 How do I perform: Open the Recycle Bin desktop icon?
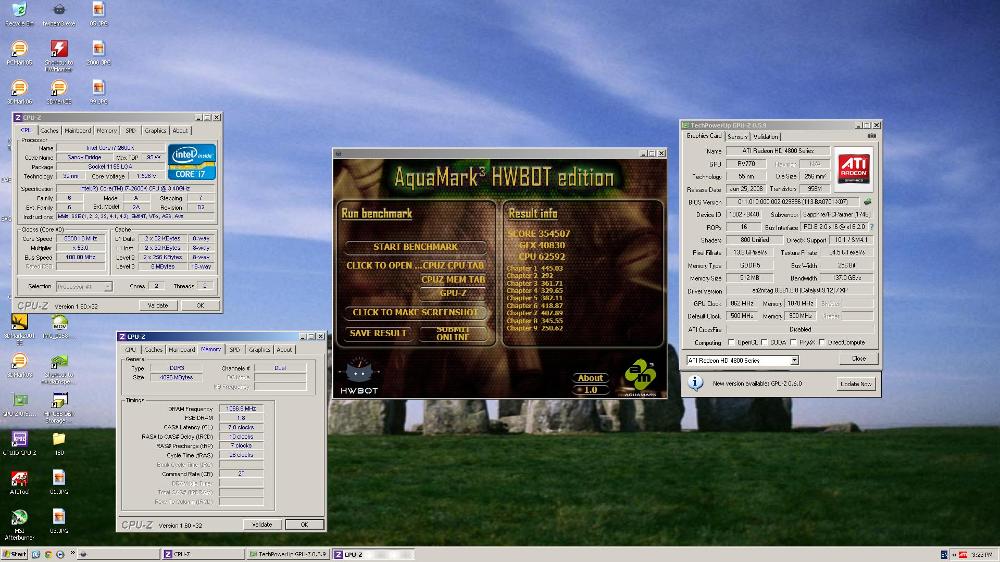pos(19,11)
